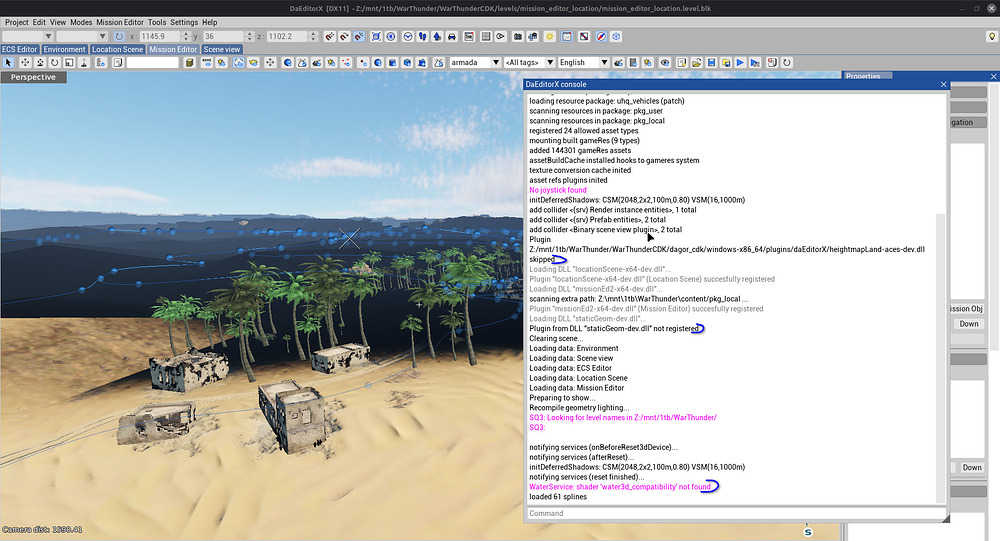Open the All tags dropdown
1000x541 pixels.
[x=529, y=63]
